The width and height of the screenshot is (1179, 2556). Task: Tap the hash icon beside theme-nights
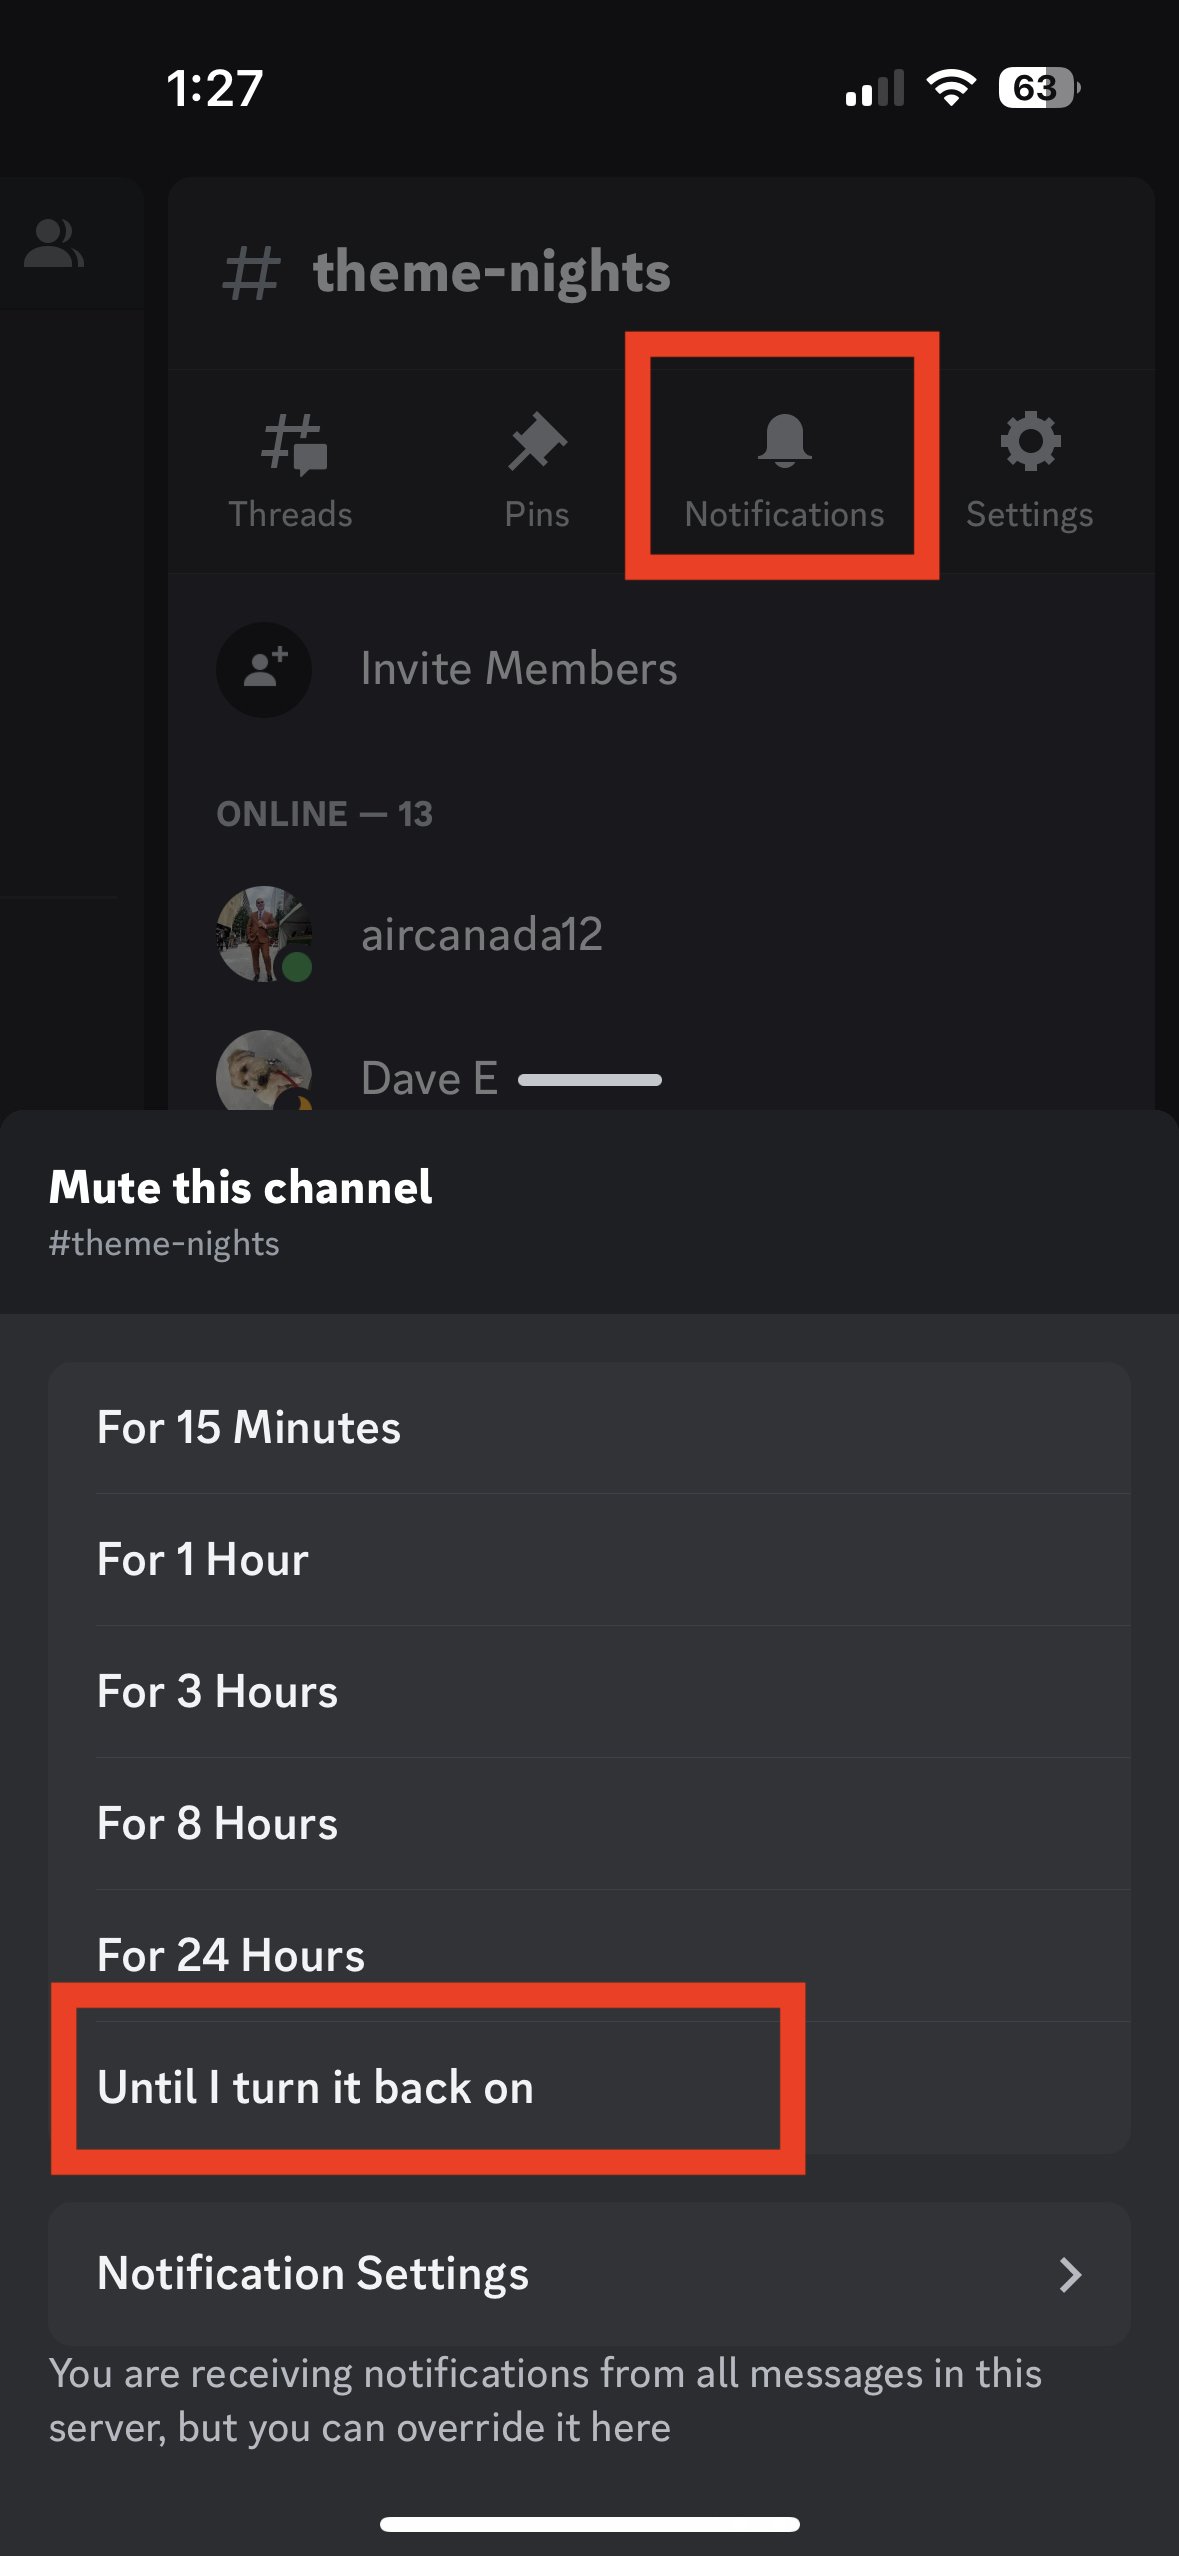[250, 274]
